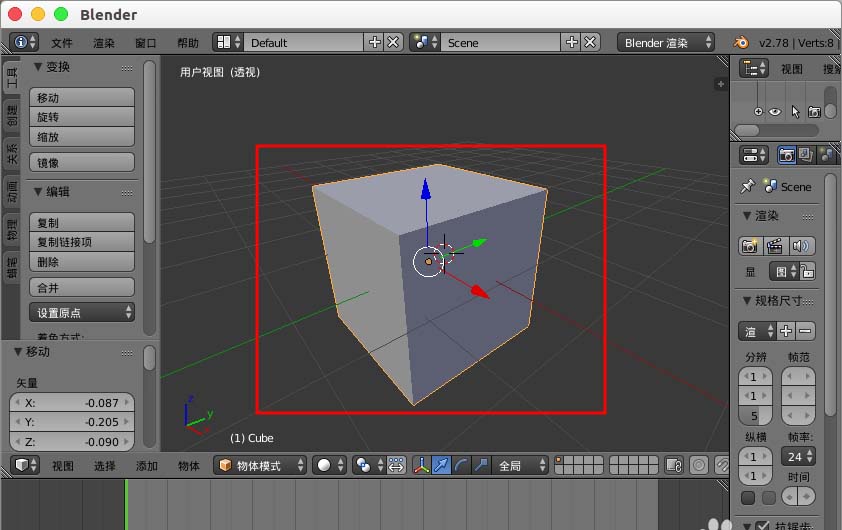Switch to the Render properties camera tab
Viewport: 842px width, 530px height.
coord(787,155)
